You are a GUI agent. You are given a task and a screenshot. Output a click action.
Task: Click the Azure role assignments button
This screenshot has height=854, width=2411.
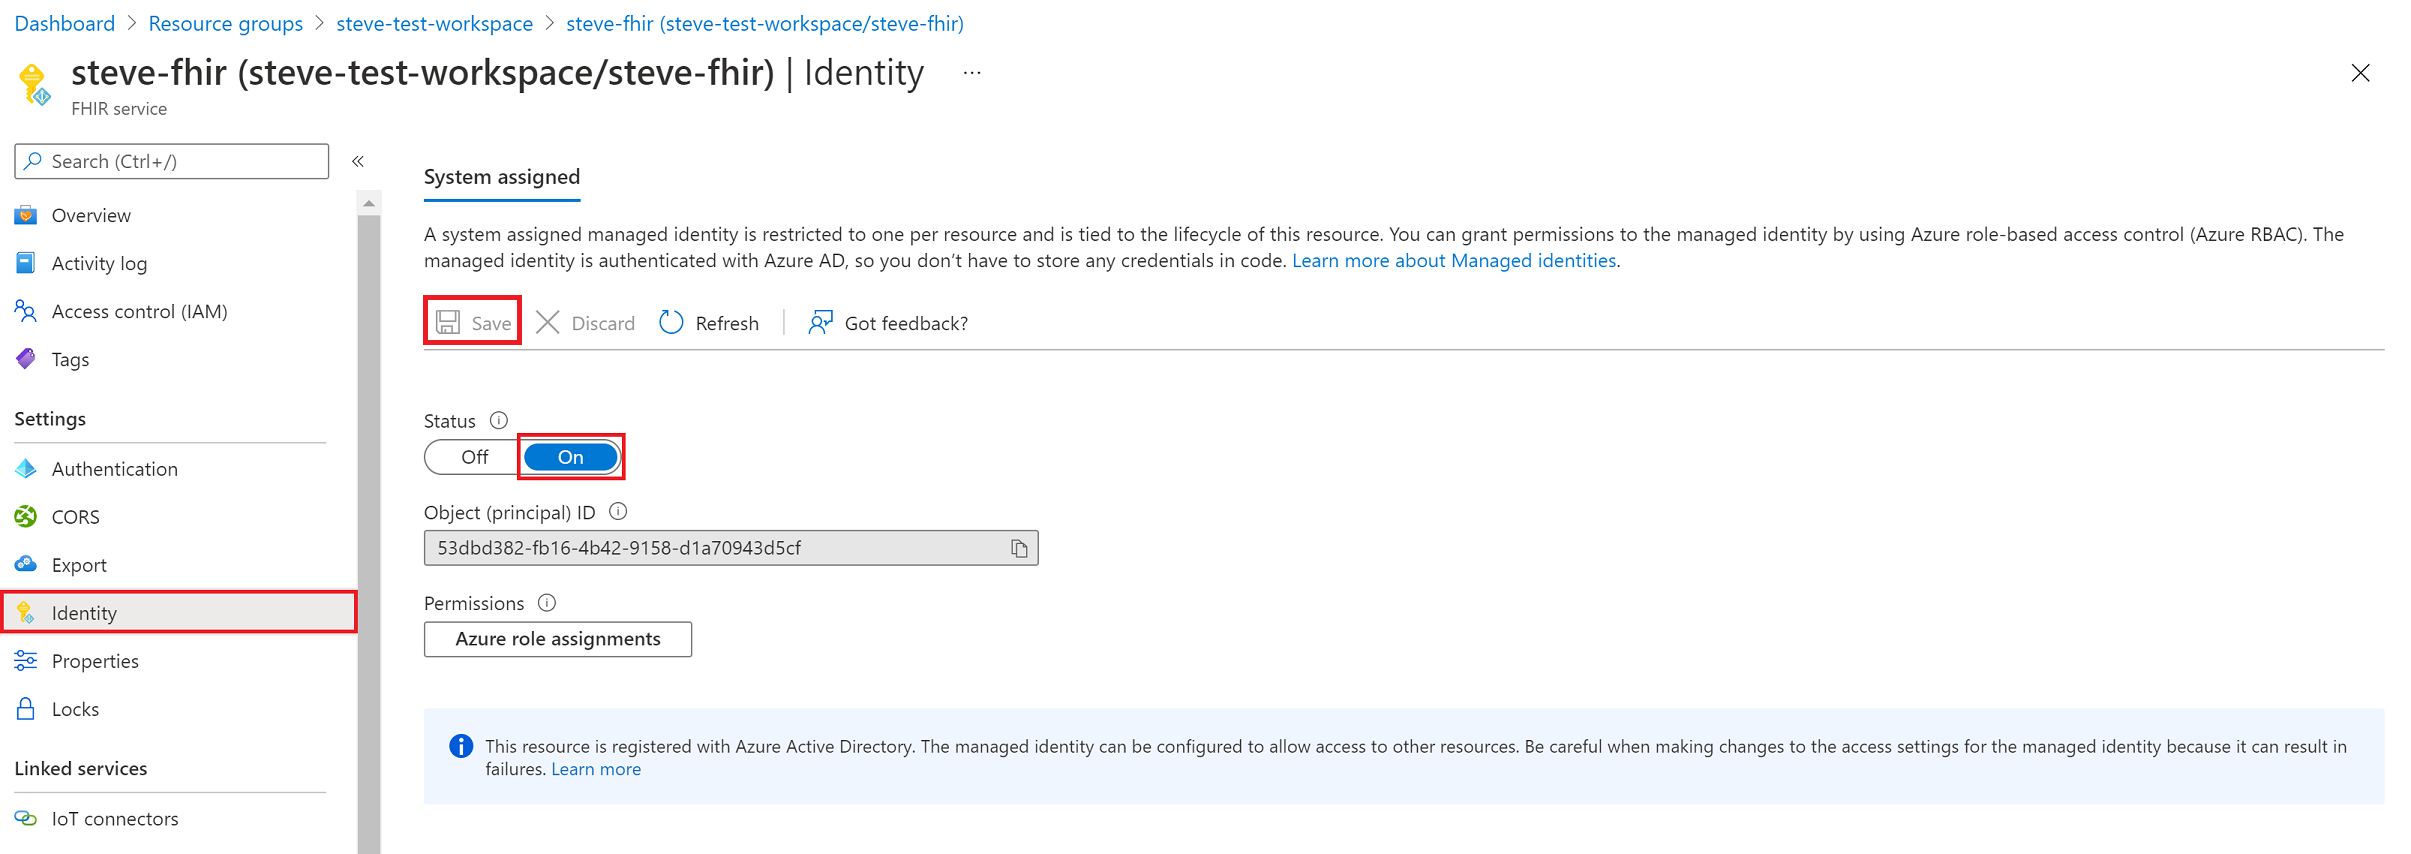[x=558, y=639]
